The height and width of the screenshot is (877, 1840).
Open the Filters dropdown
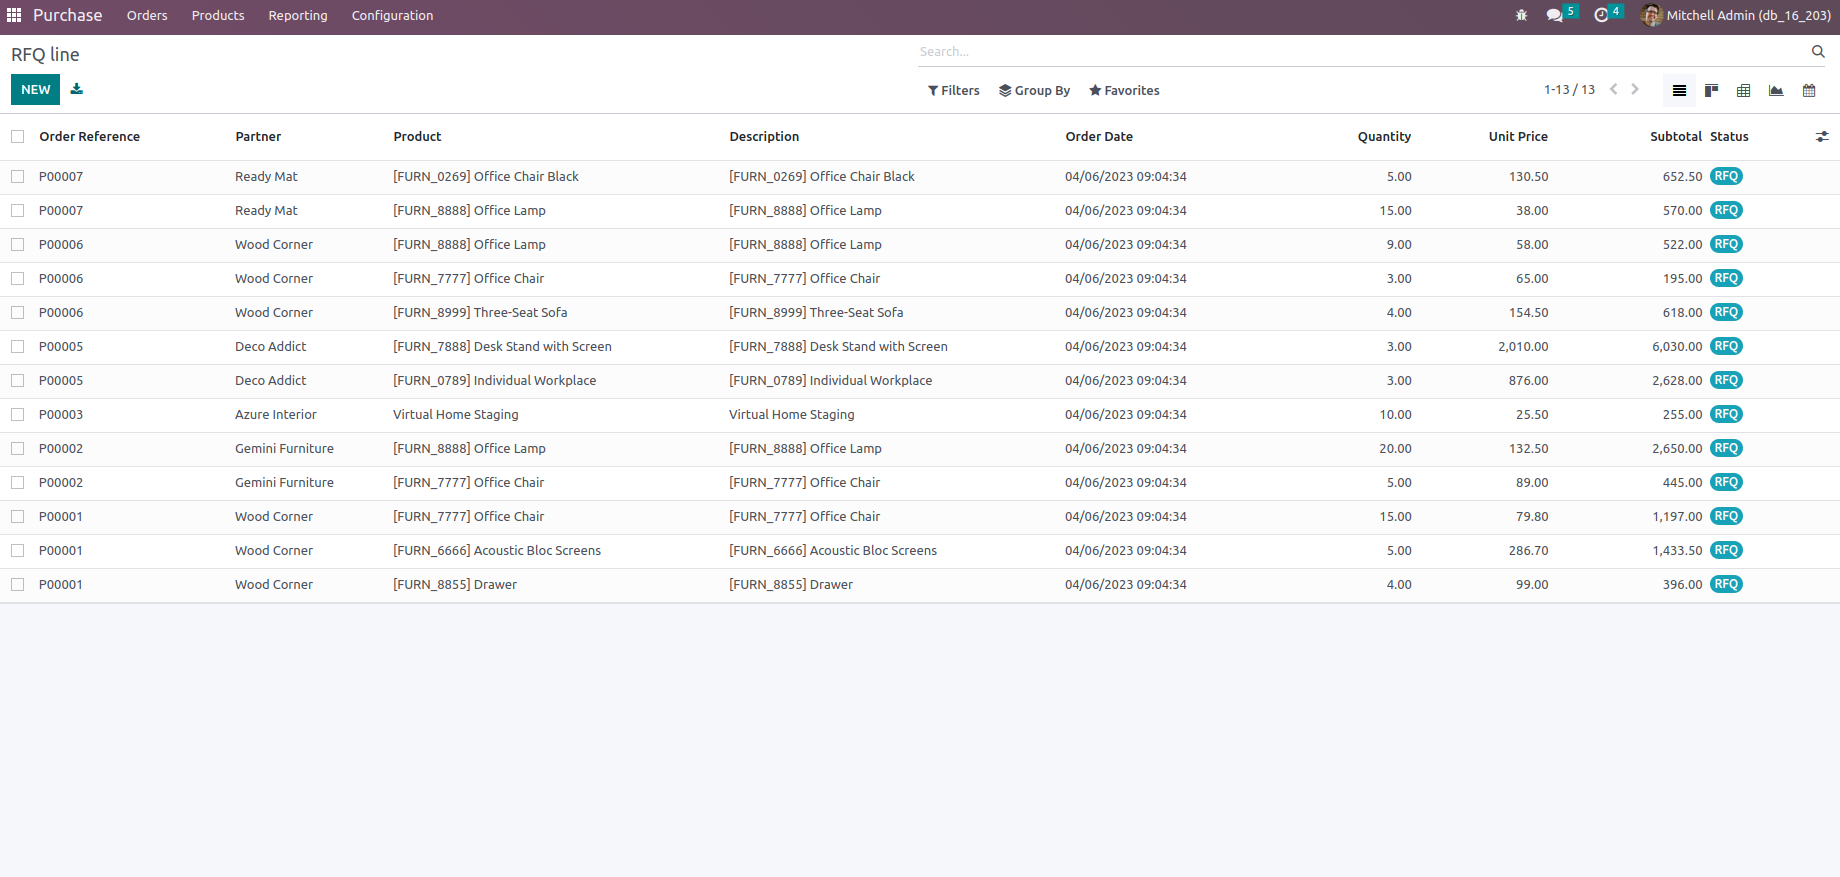tap(954, 90)
